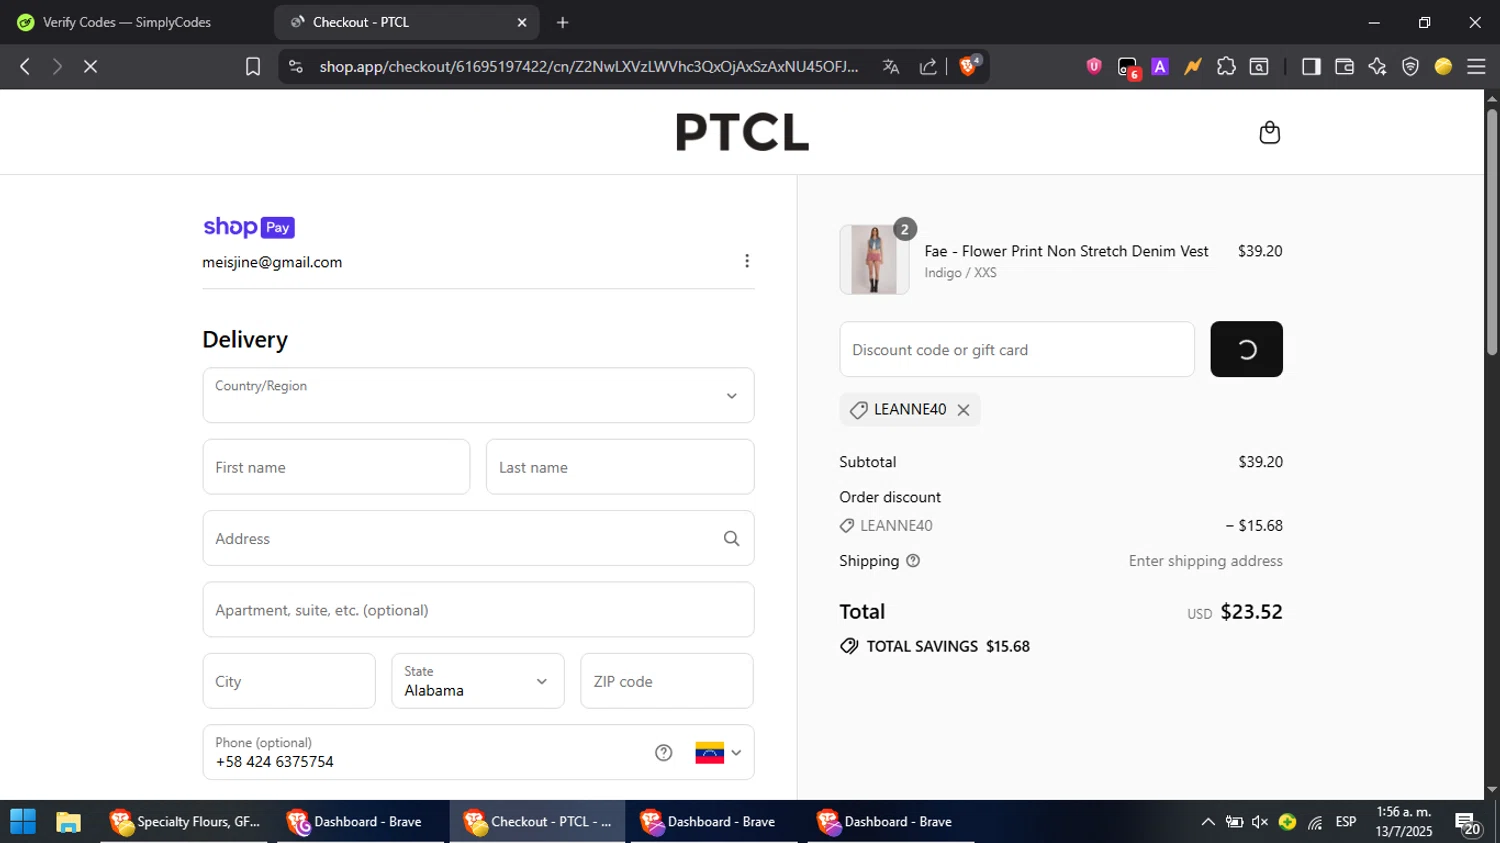Image resolution: width=1500 pixels, height=843 pixels.
Task: Close the Checkout - PTCL tab
Action: coord(521,22)
